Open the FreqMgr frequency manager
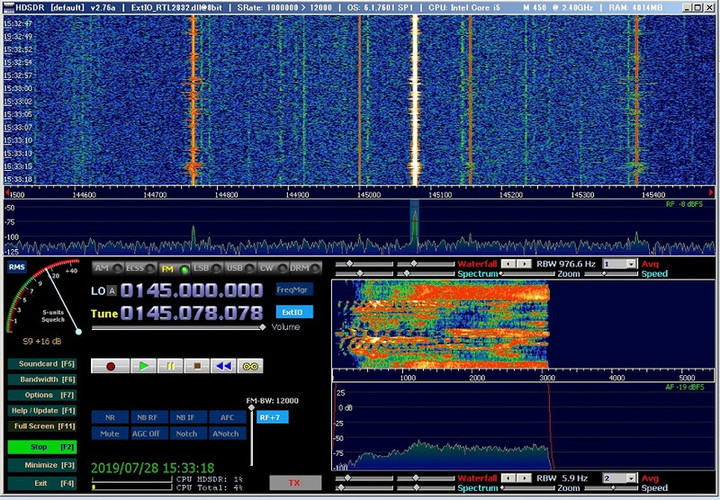The image size is (720, 500). [294, 290]
